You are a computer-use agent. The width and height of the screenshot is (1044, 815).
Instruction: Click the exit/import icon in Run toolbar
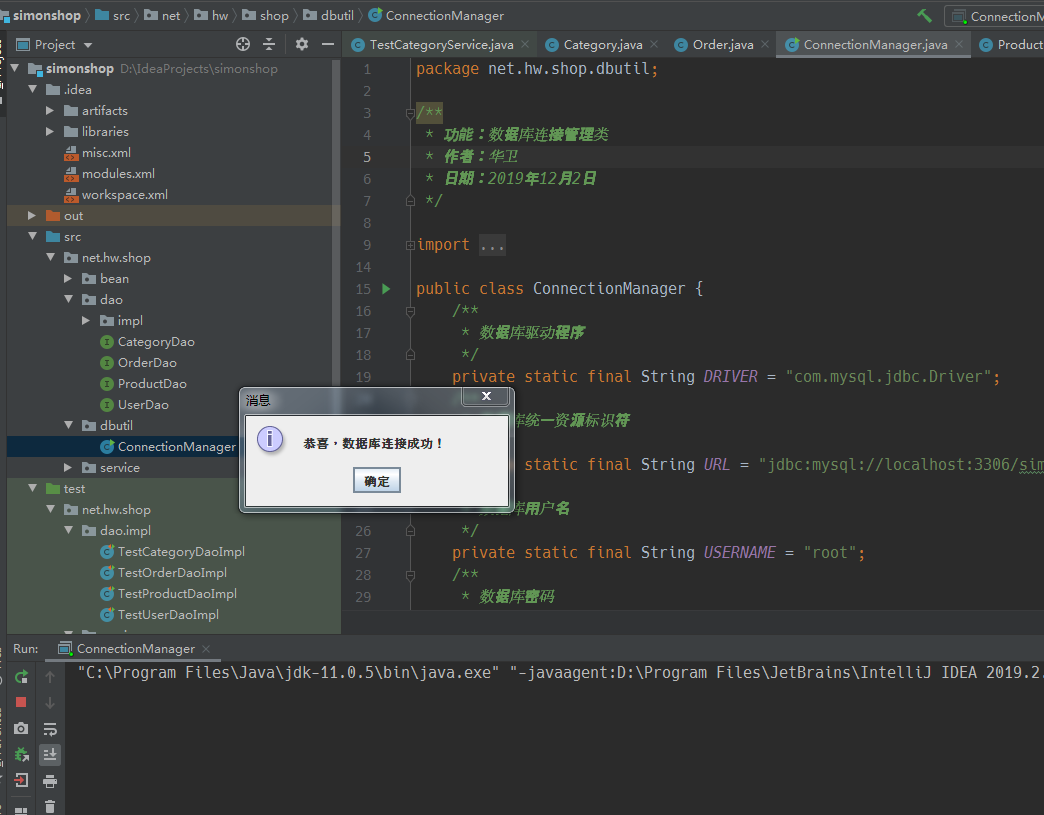[x=21, y=780]
